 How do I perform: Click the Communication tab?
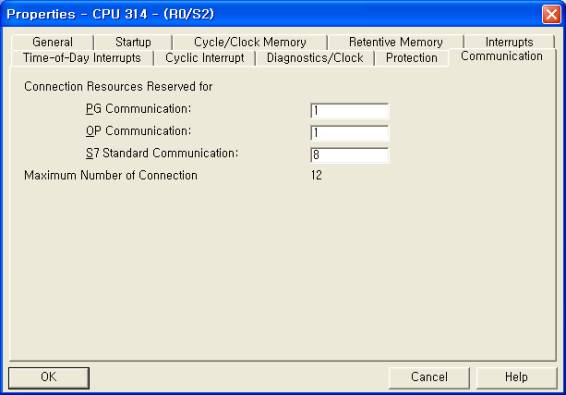click(x=502, y=56)
